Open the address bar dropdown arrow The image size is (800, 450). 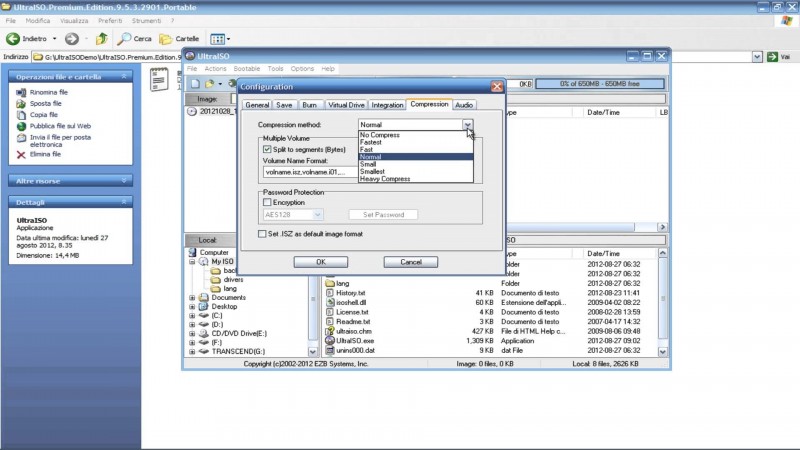tap(757, 57)
